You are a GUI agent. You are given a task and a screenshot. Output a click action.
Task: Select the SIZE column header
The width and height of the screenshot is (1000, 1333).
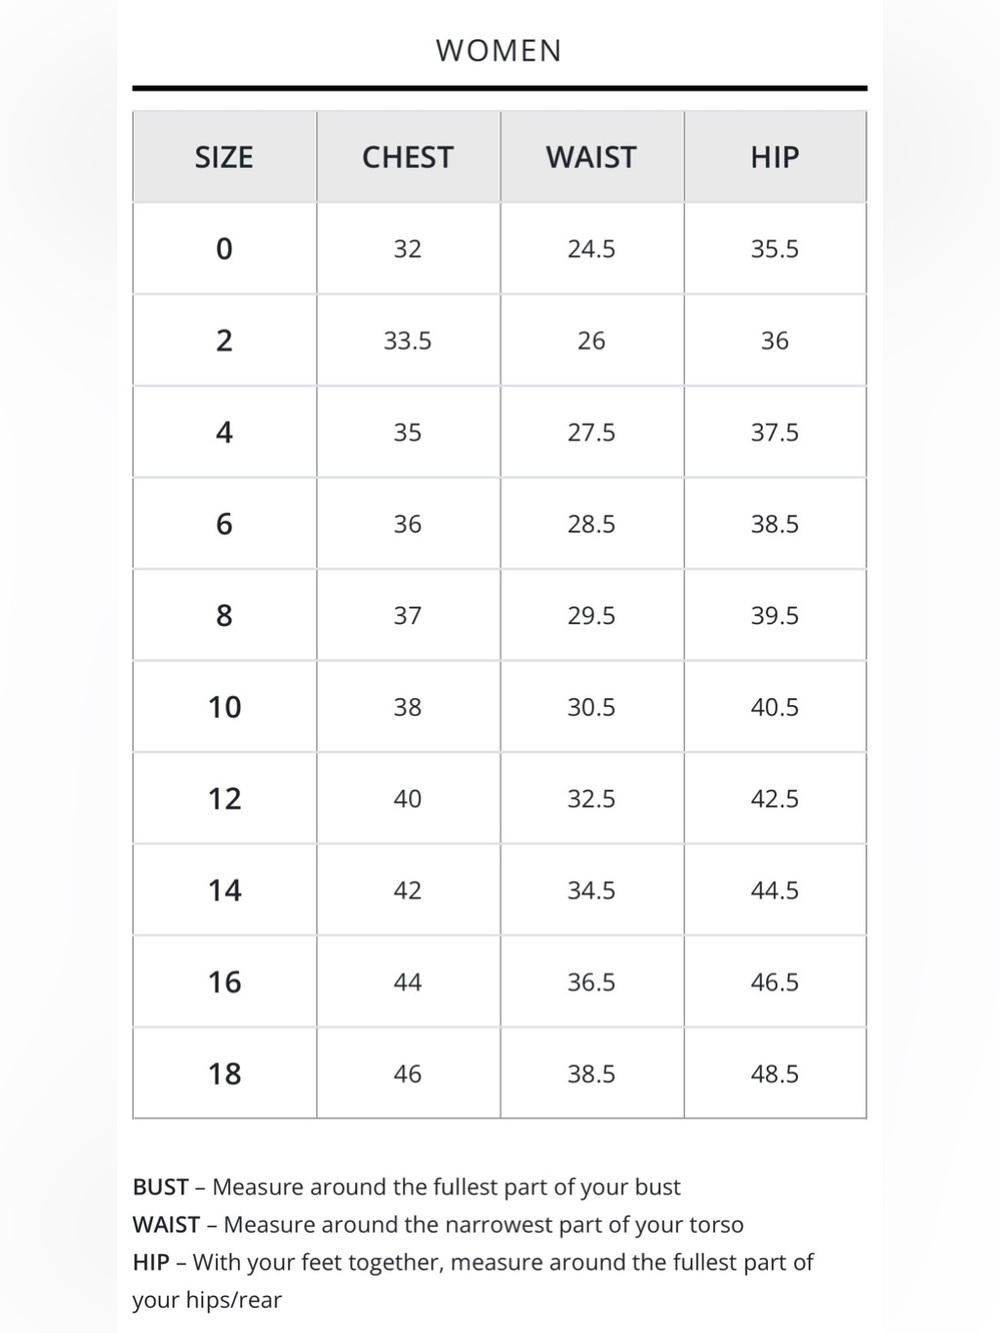[x=224, y=157]
